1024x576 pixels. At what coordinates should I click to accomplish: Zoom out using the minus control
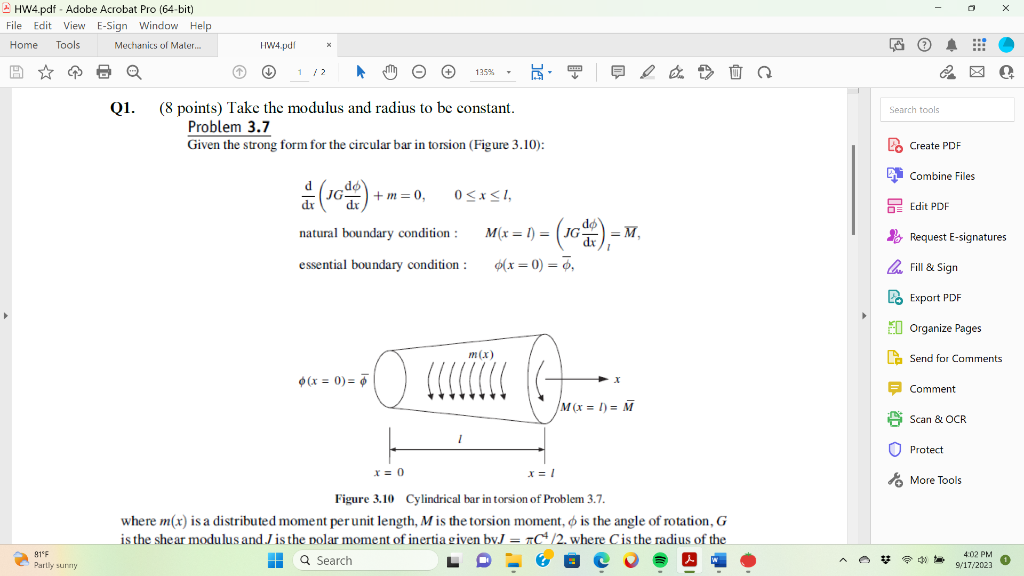(x=417, y=72)
